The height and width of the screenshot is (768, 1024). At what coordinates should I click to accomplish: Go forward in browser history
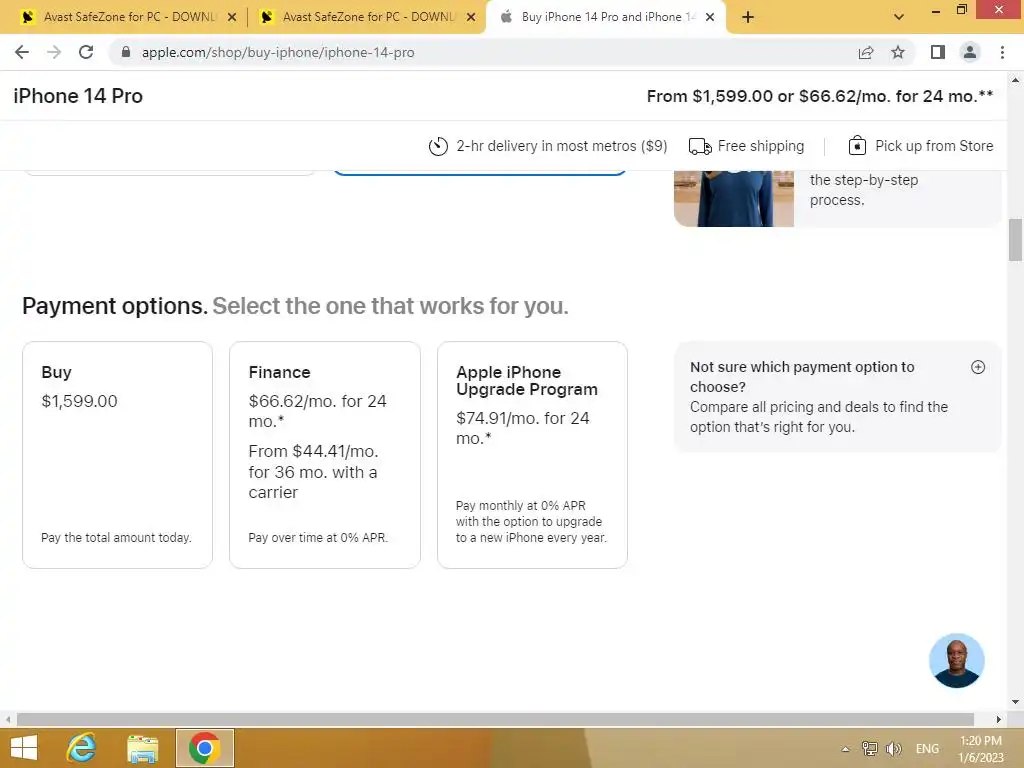pyautogui.click(x=54, y=52)
